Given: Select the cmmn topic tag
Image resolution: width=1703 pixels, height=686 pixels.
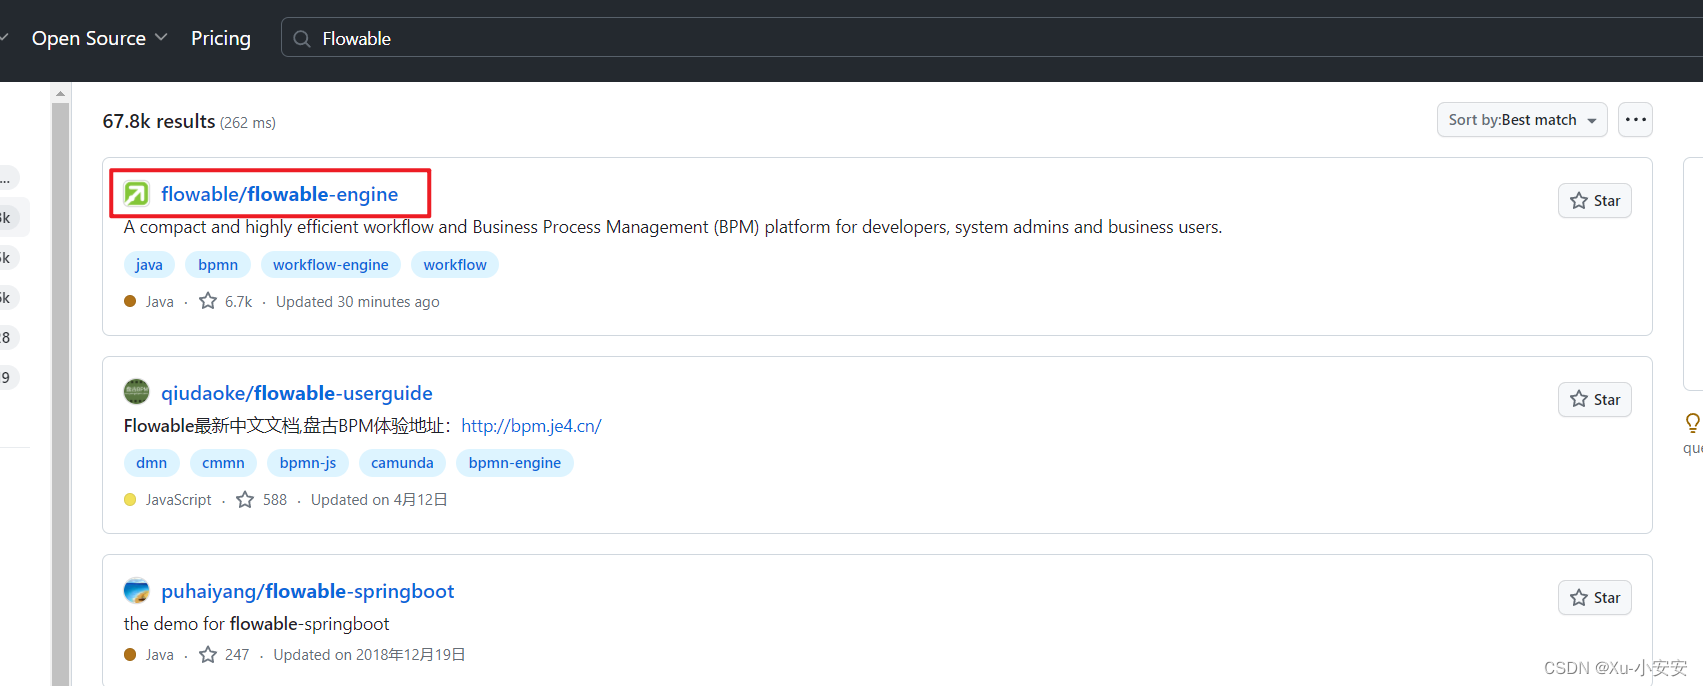Looking at the screenshot, I should [x=223, y=463].
